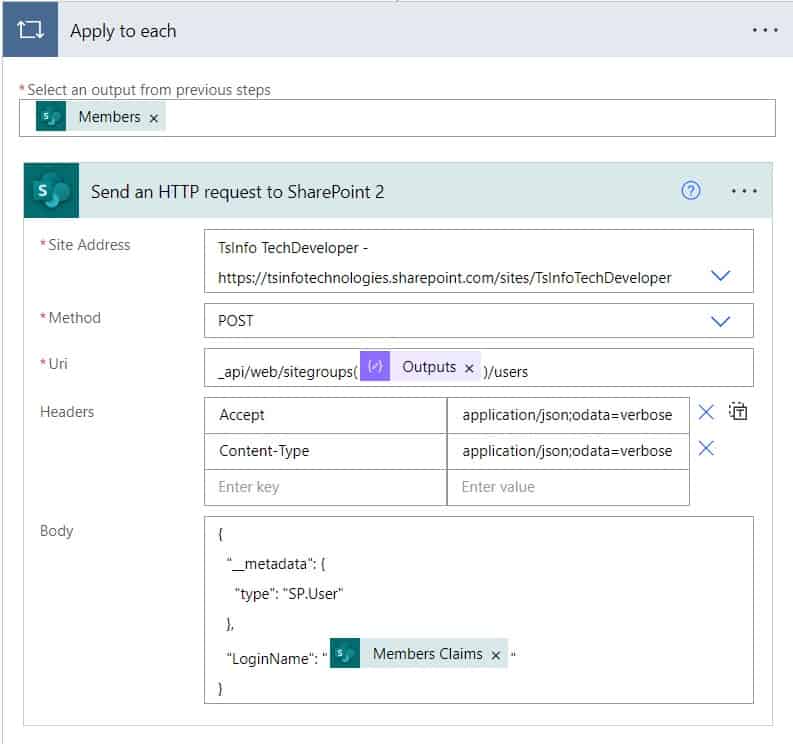Click the Apply to each title header
Screen dimensions: 793x744
[123, 31]
